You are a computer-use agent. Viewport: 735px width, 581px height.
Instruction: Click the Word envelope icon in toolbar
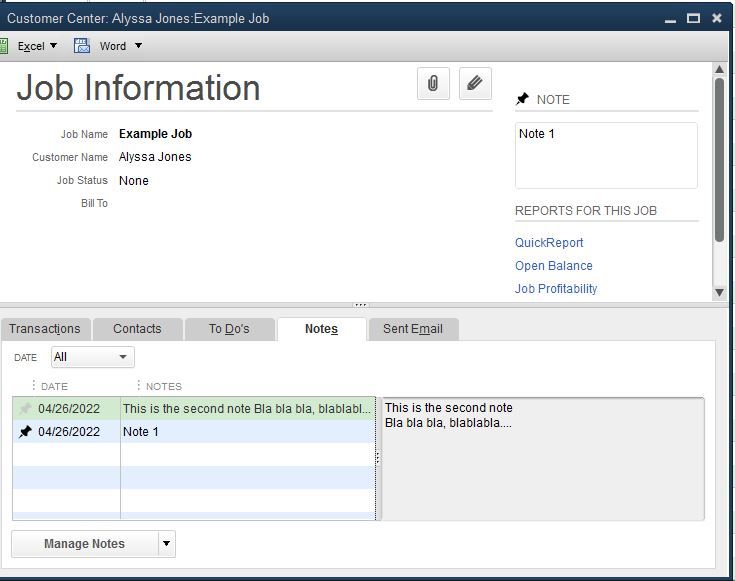coord(82,46)
